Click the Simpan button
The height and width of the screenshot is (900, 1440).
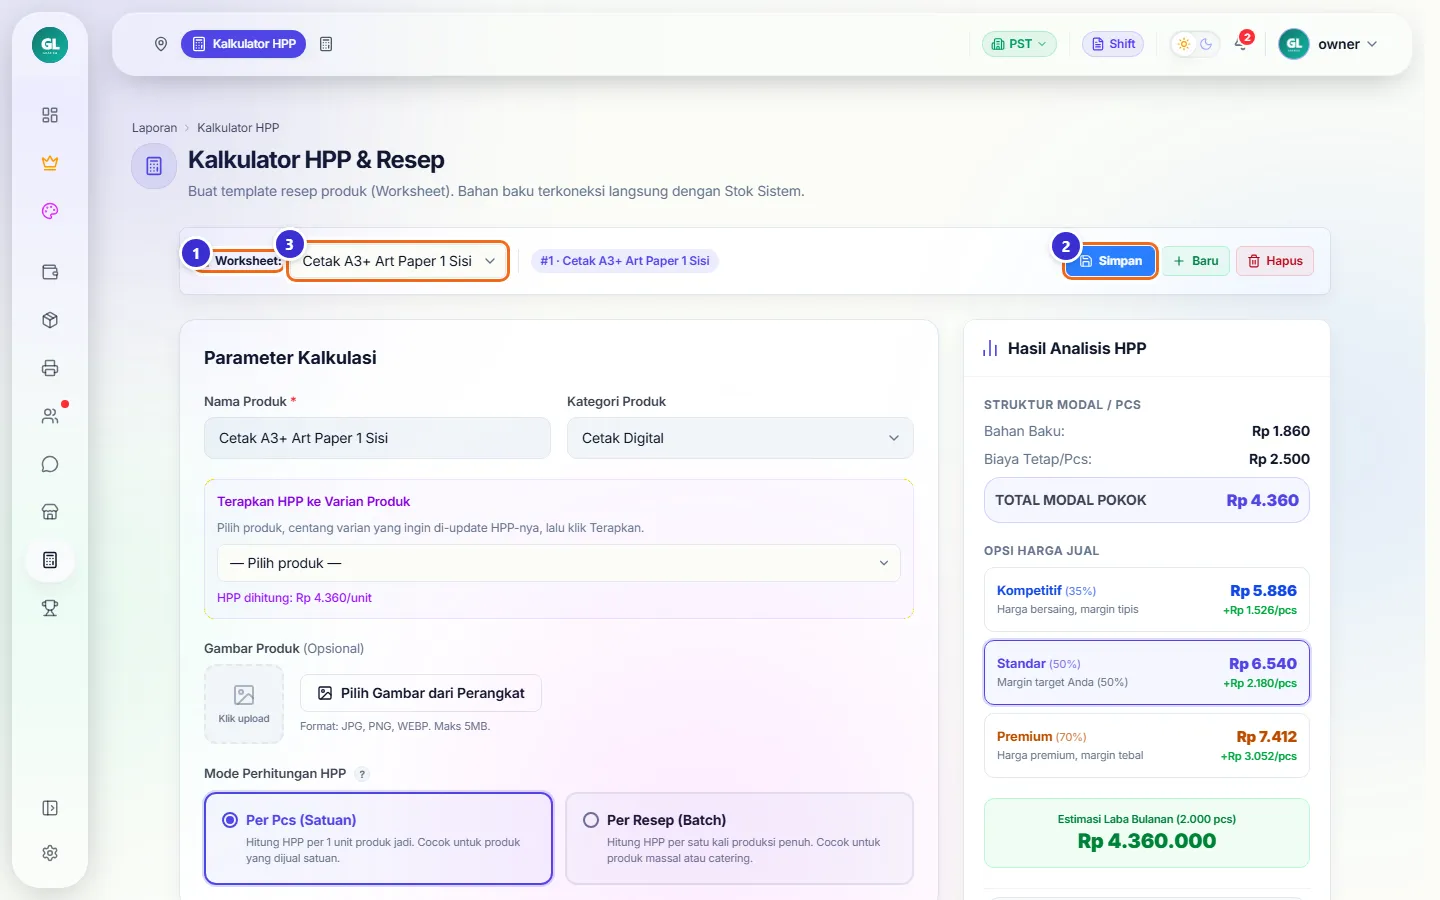click(x=1110, y=261)
